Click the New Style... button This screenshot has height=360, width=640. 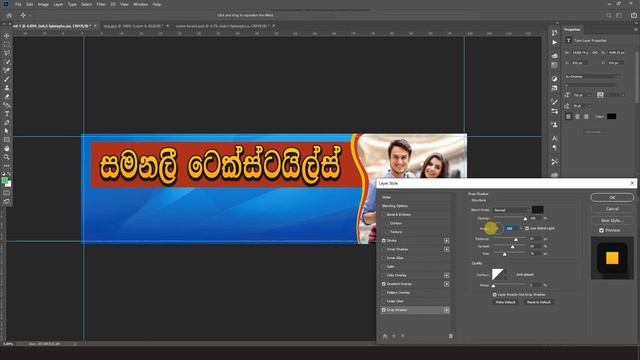tap(612, 220)
